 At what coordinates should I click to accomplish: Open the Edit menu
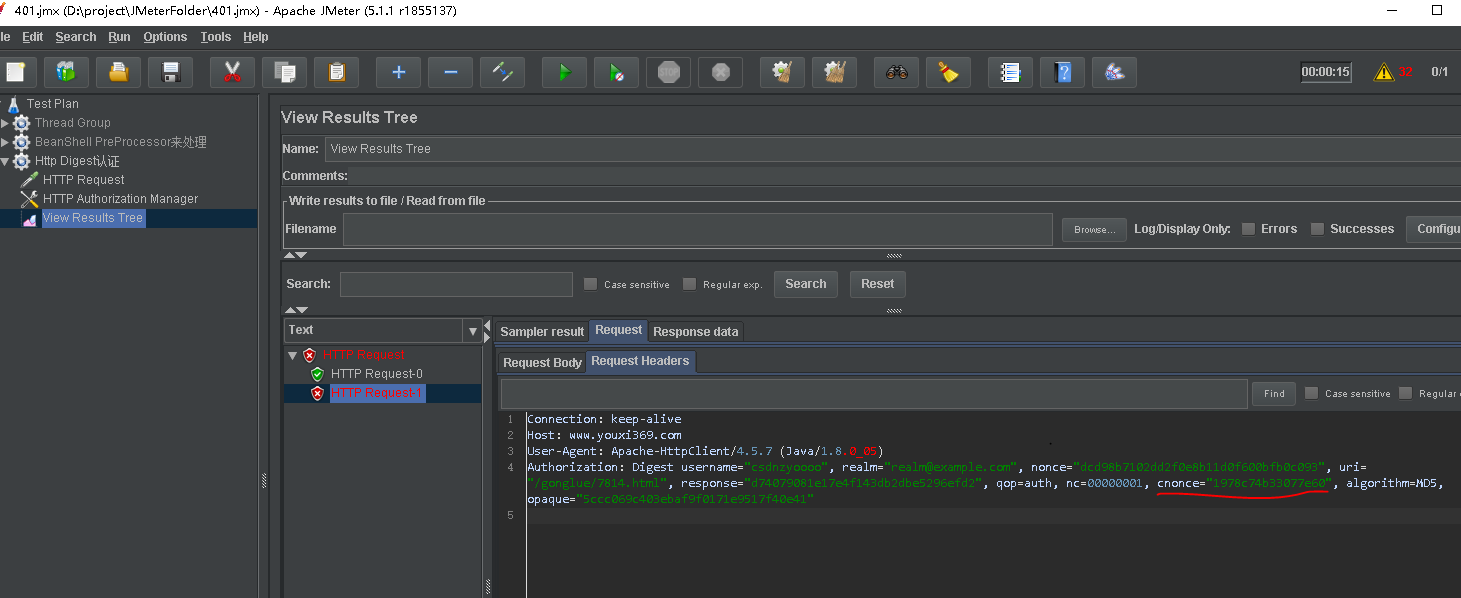33,37
